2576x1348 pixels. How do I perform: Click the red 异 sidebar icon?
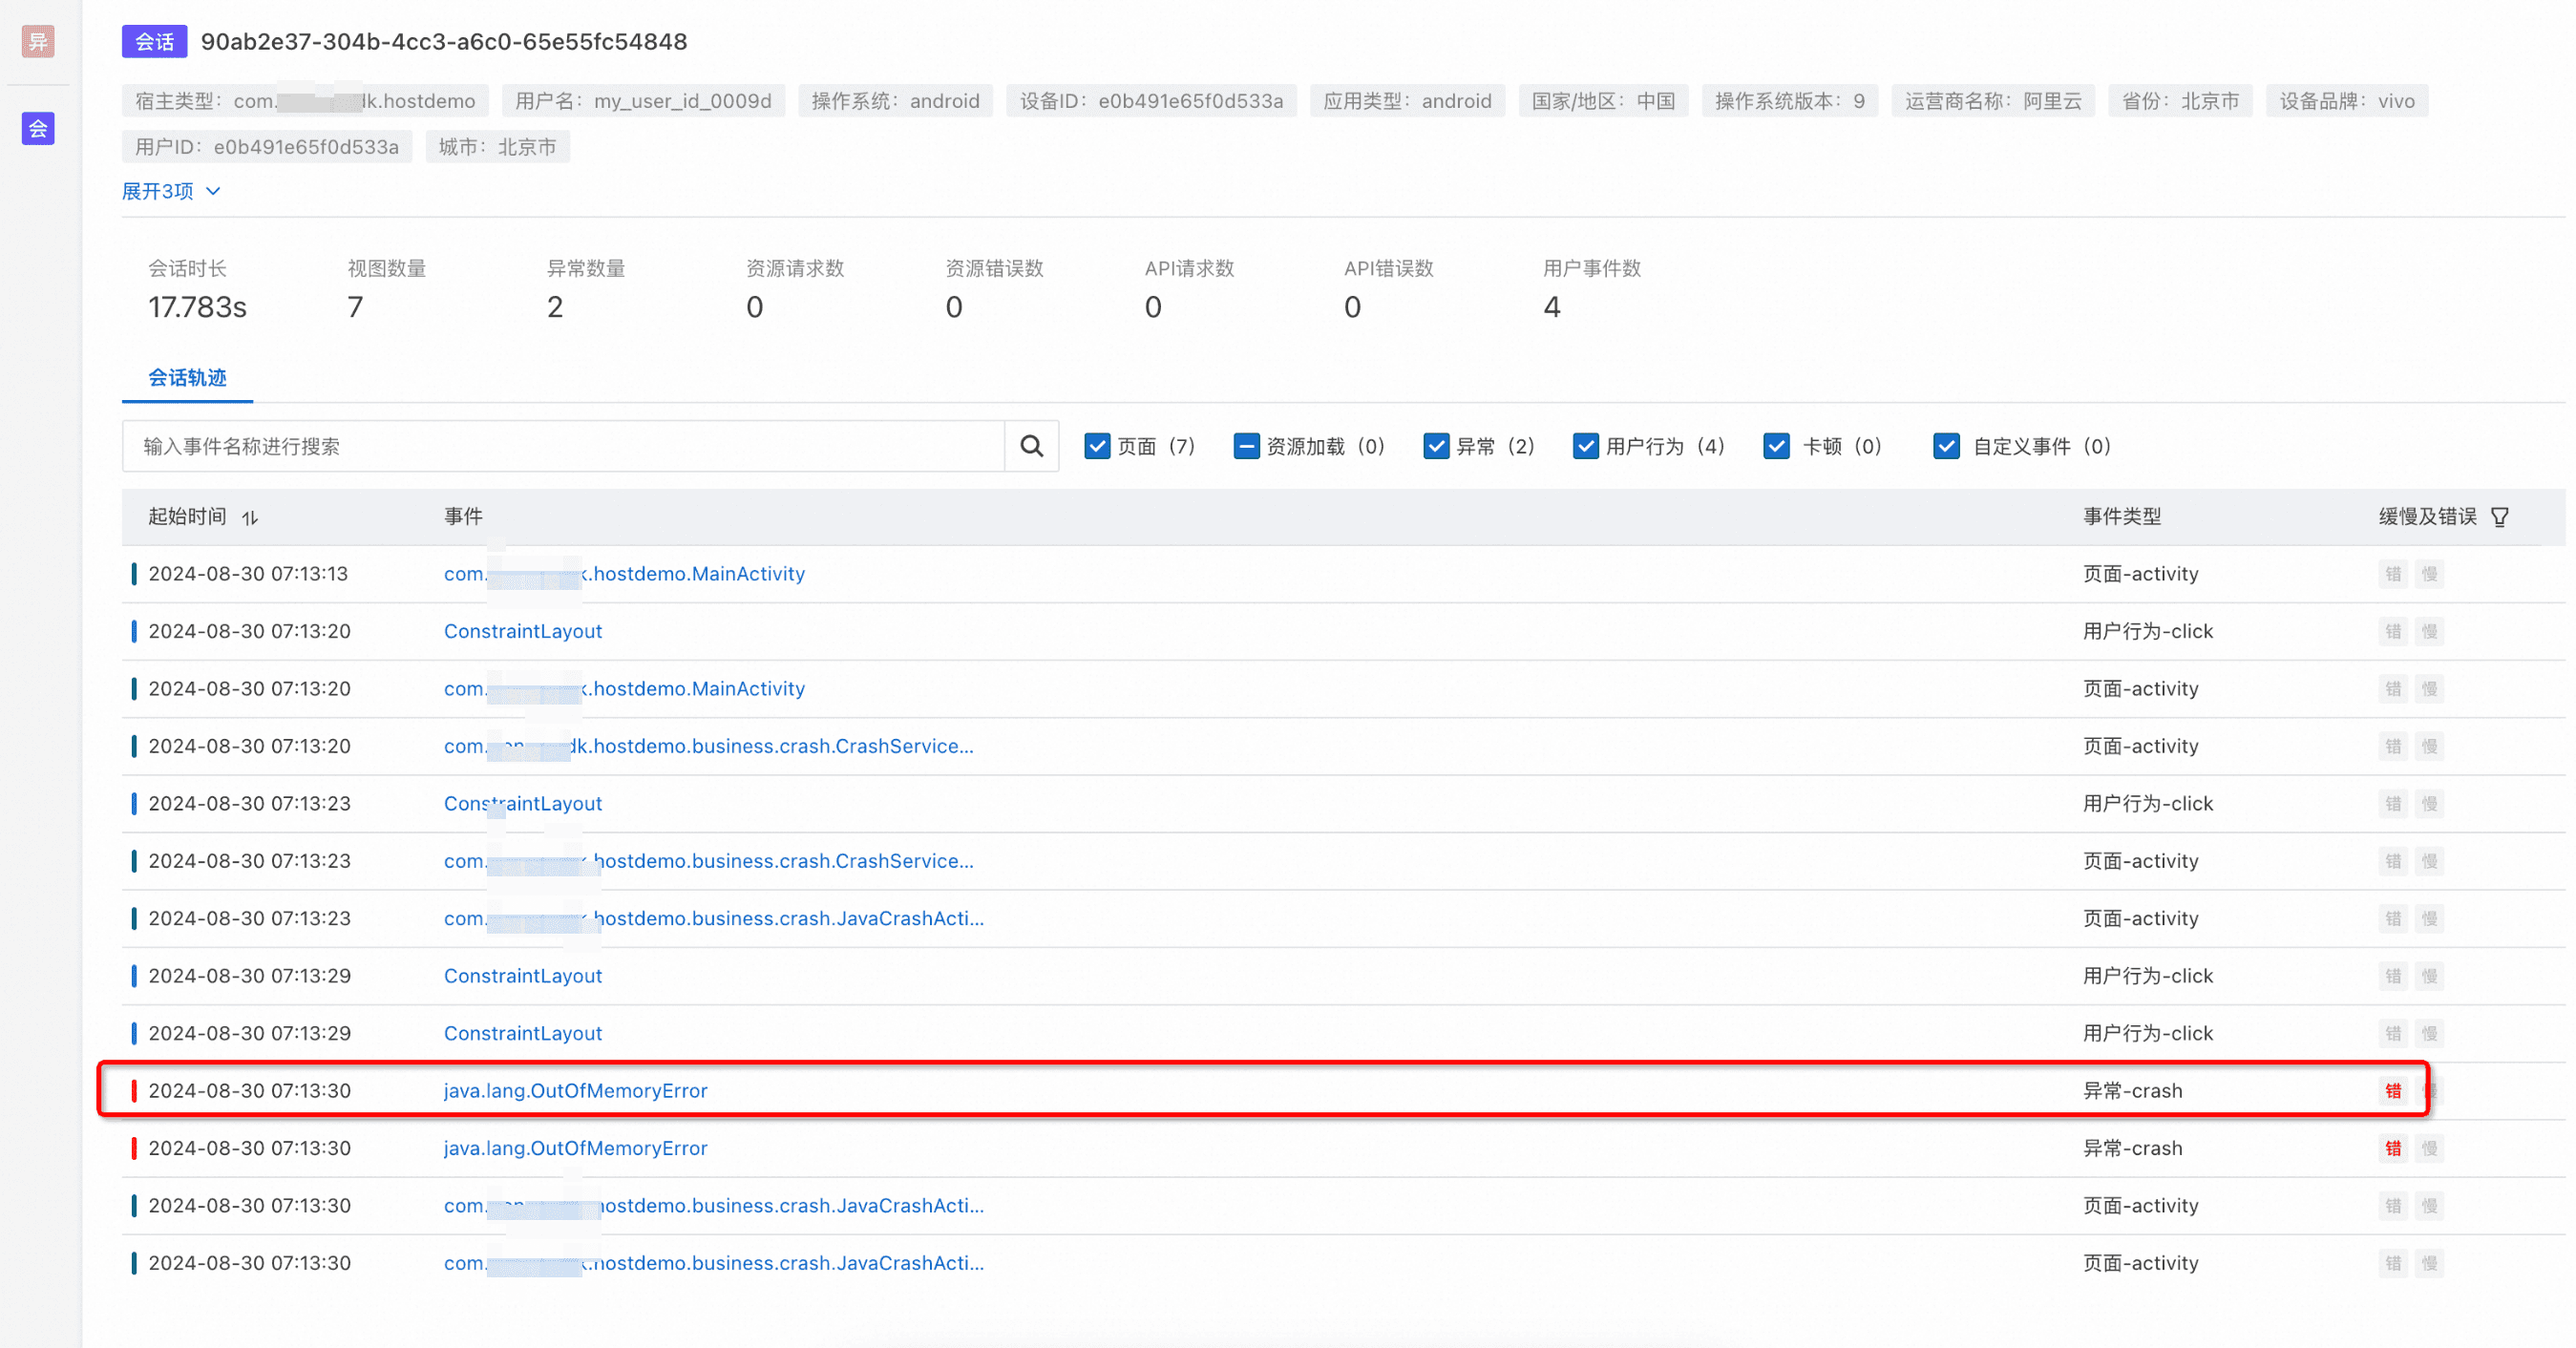pos(38,41)
